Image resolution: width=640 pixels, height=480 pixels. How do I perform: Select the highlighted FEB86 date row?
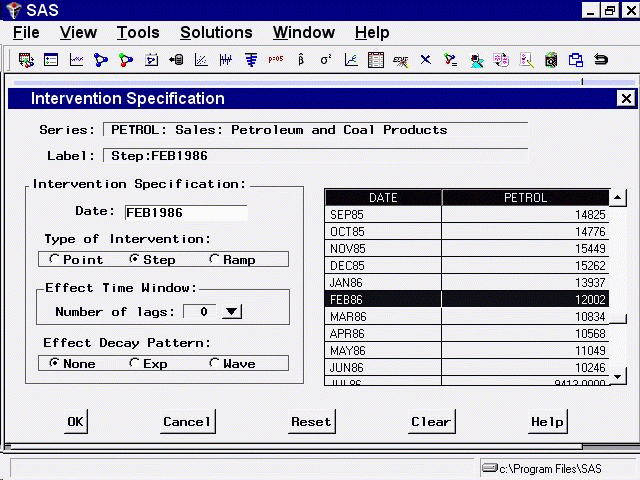click(x=466, y=299)
